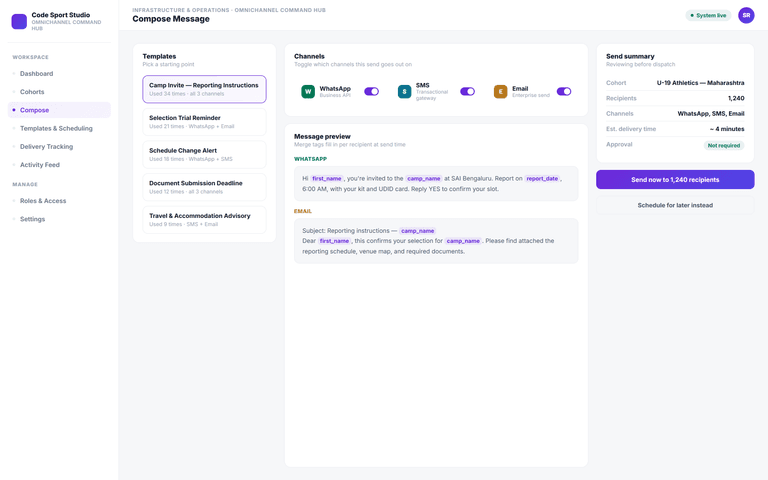768x480 pixels.
Task: Click the first_name tag in WhatsApp preview
Action: [327, 179]
